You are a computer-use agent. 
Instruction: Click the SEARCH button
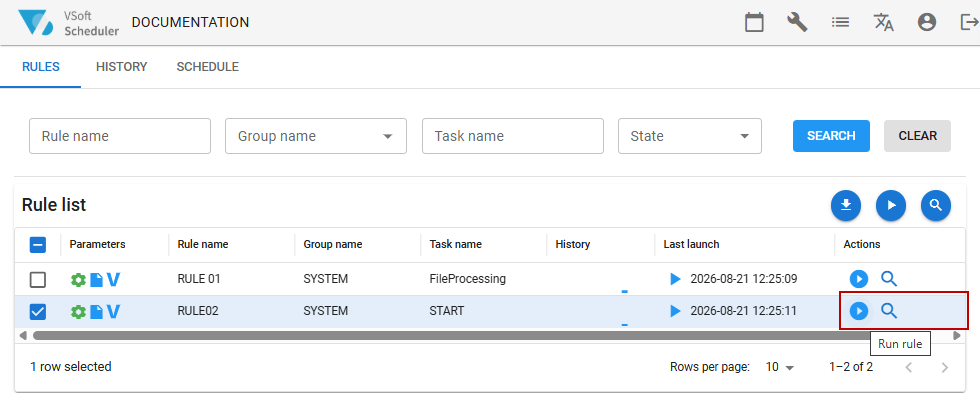click(831, 136)
